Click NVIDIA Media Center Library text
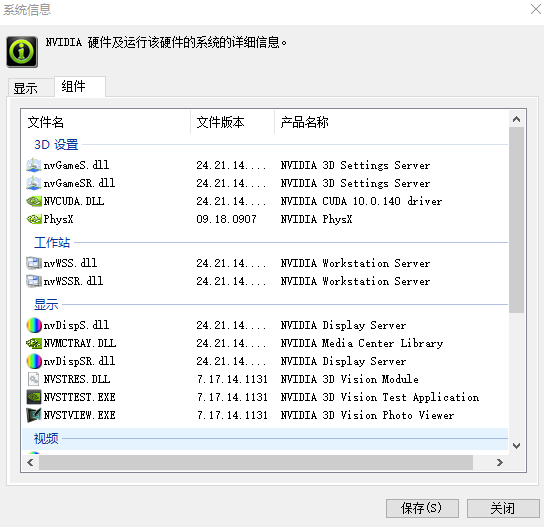 362,343
